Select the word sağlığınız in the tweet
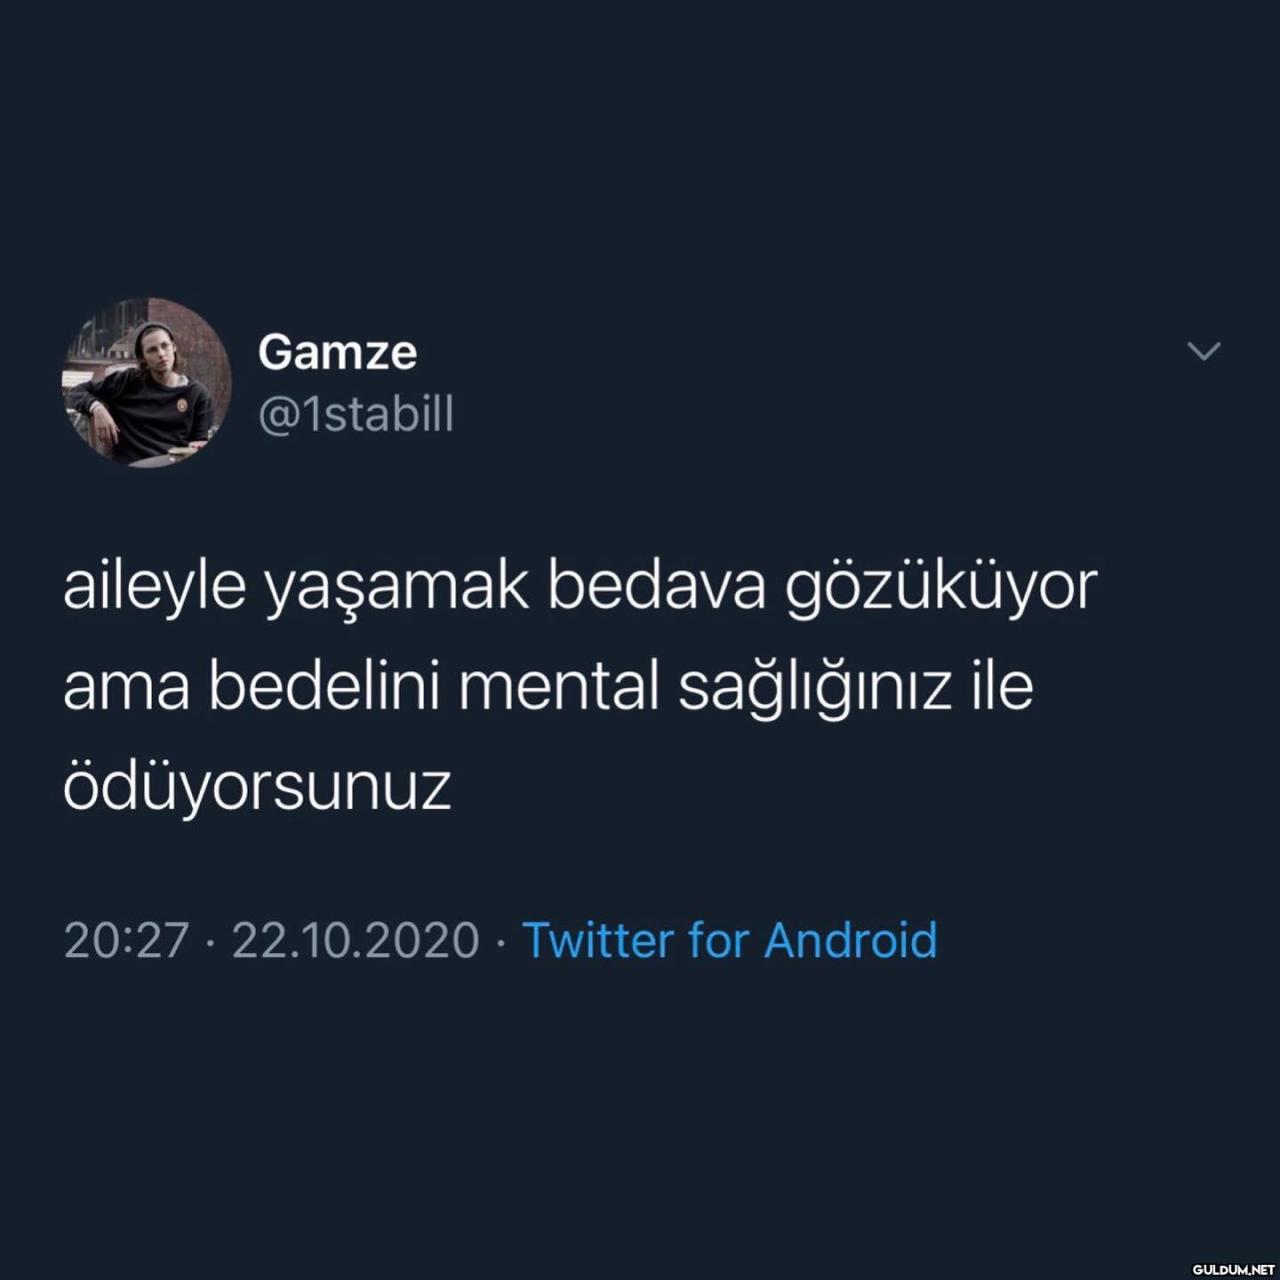Screen dimensions: 1280x1280 coord(815,690)
